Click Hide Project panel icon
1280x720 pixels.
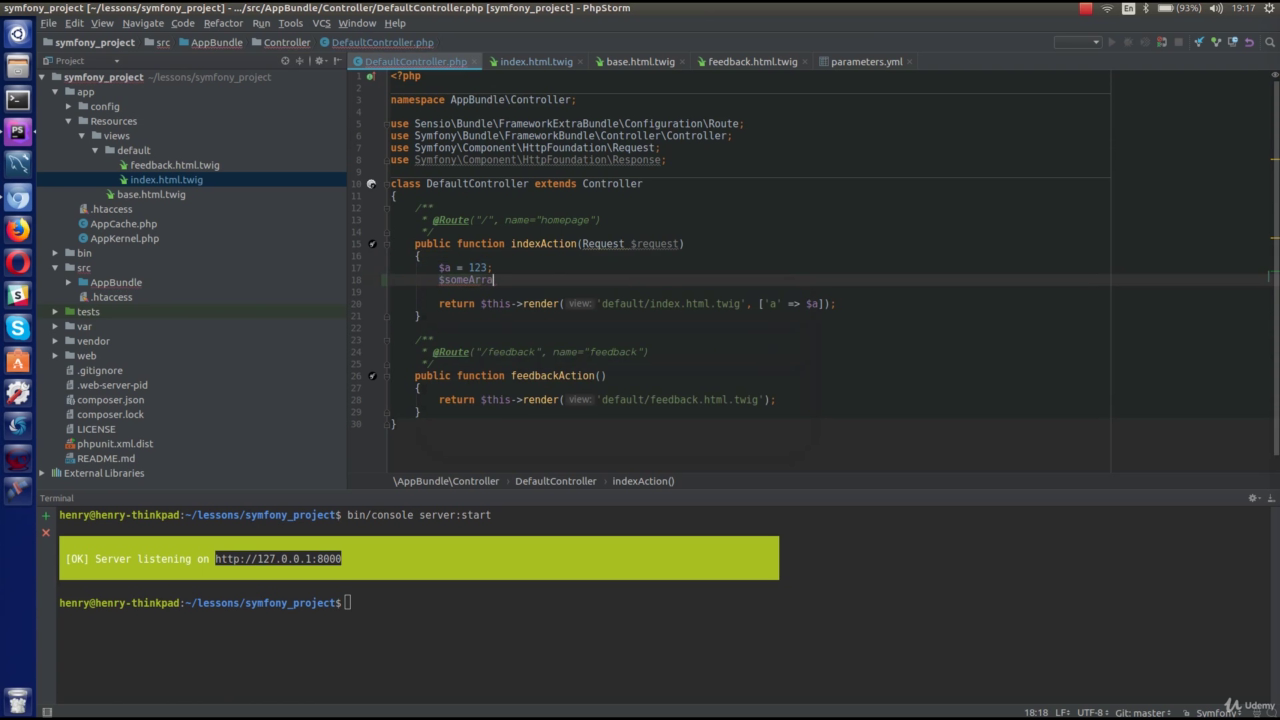coord(337,61)
